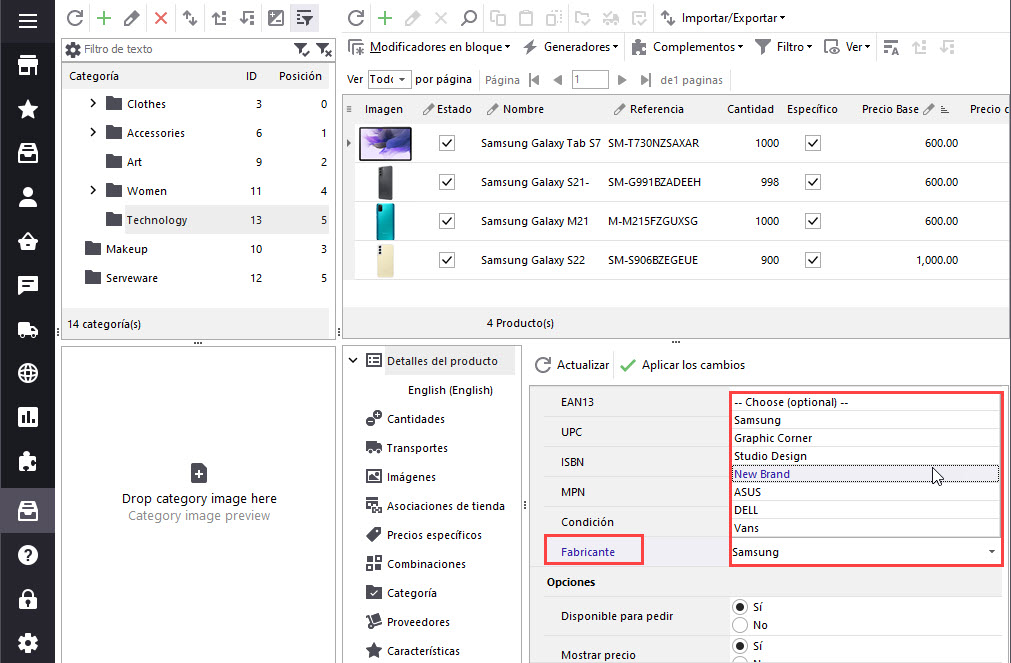1011x663 pixels.
Task: Choose ASUS from the manufacturer list
Action: pos(865,492)
